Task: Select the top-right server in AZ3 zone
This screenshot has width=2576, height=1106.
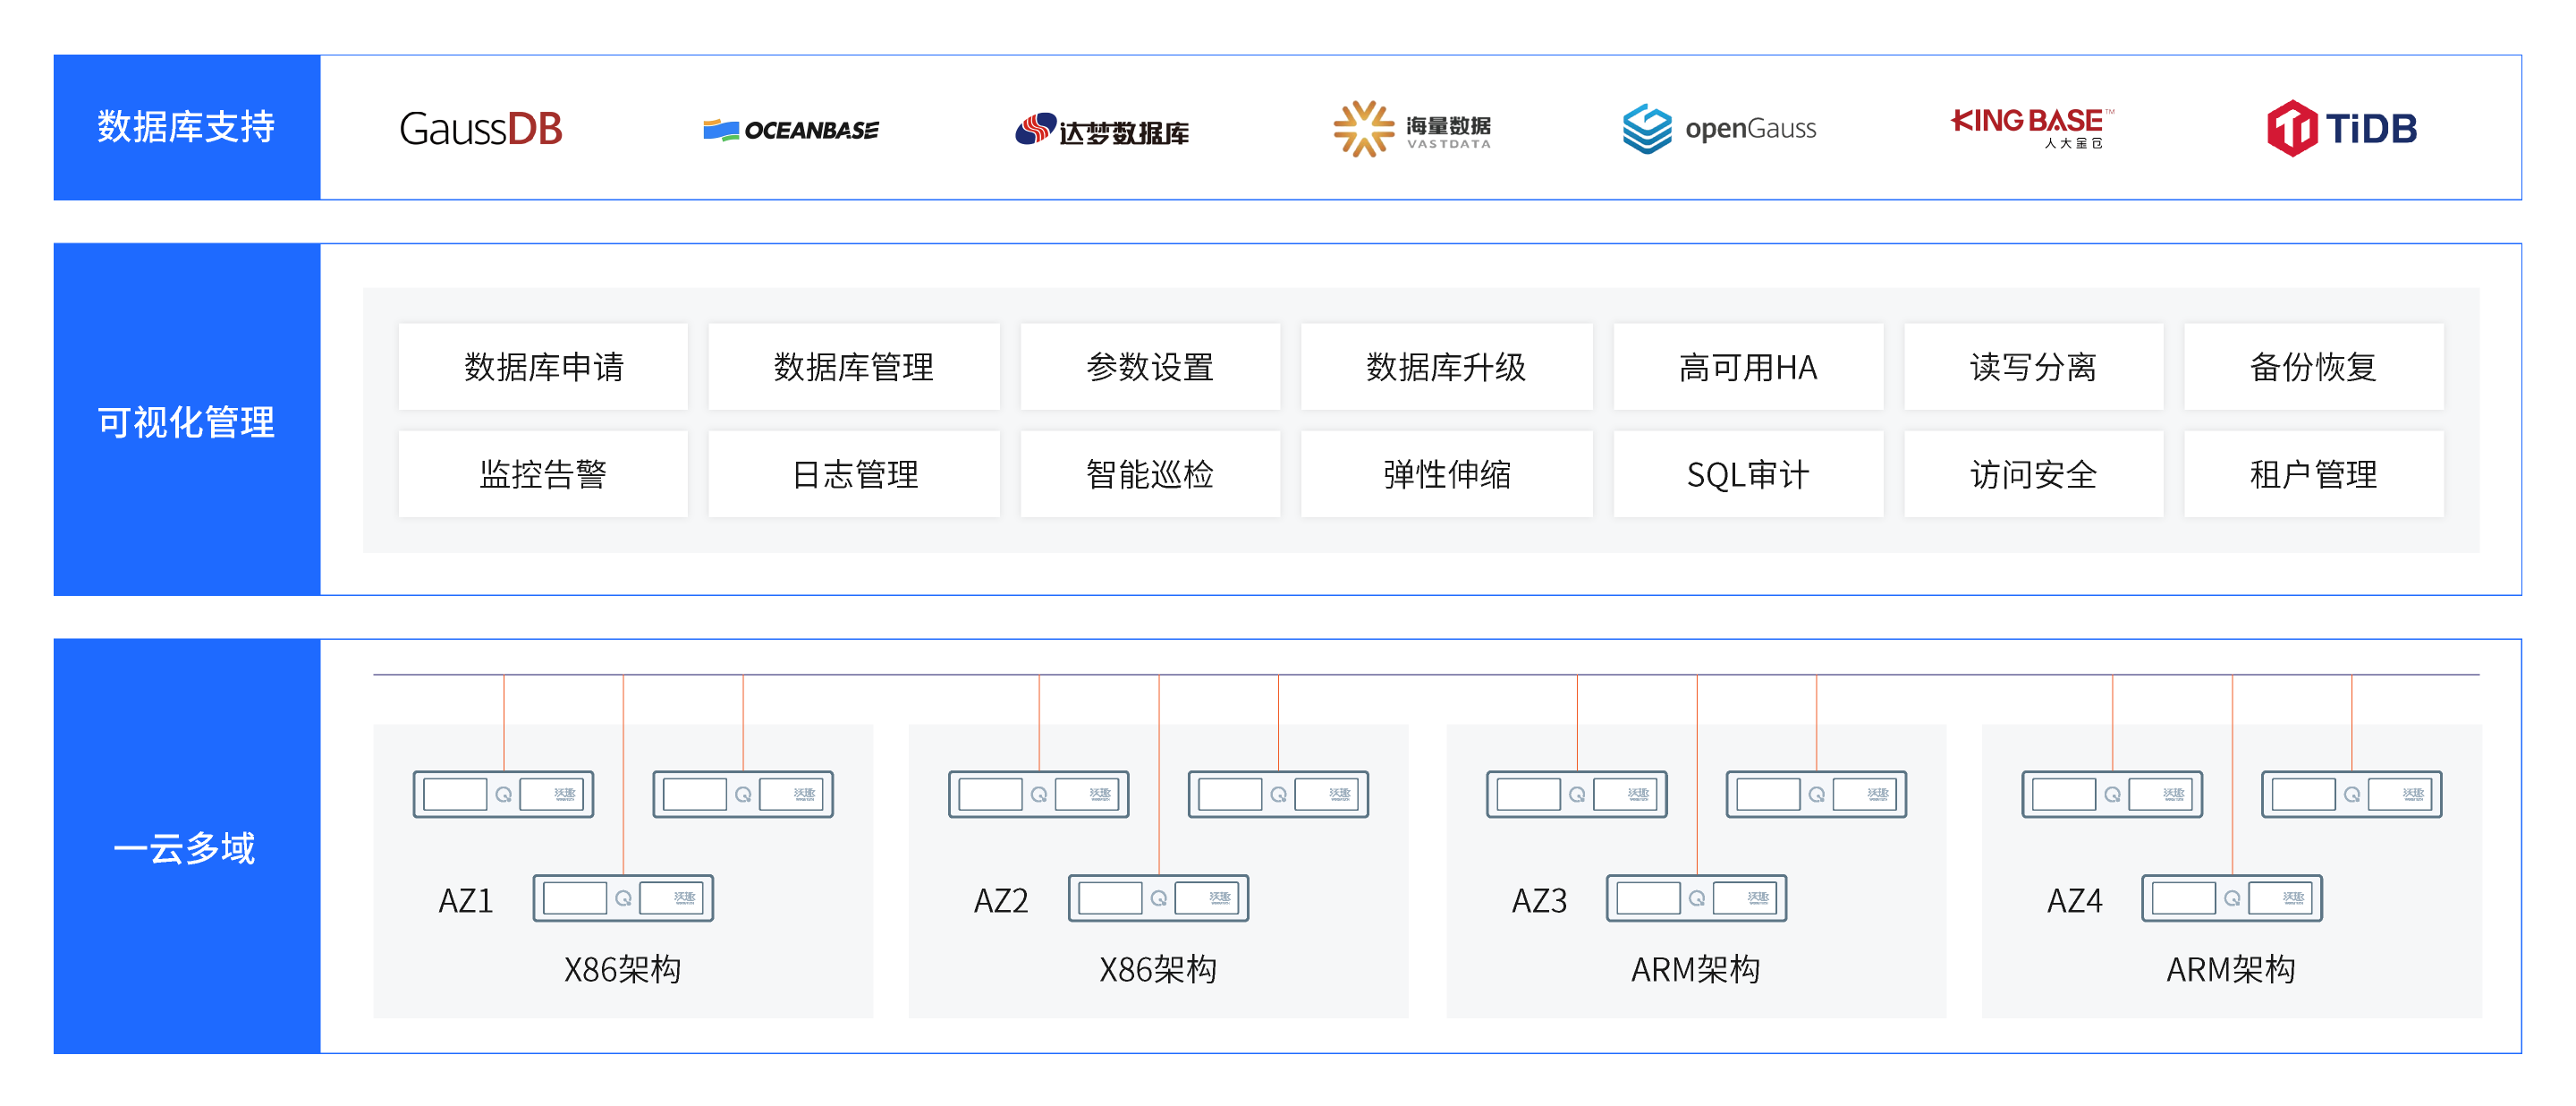Action: point(1817,794)
